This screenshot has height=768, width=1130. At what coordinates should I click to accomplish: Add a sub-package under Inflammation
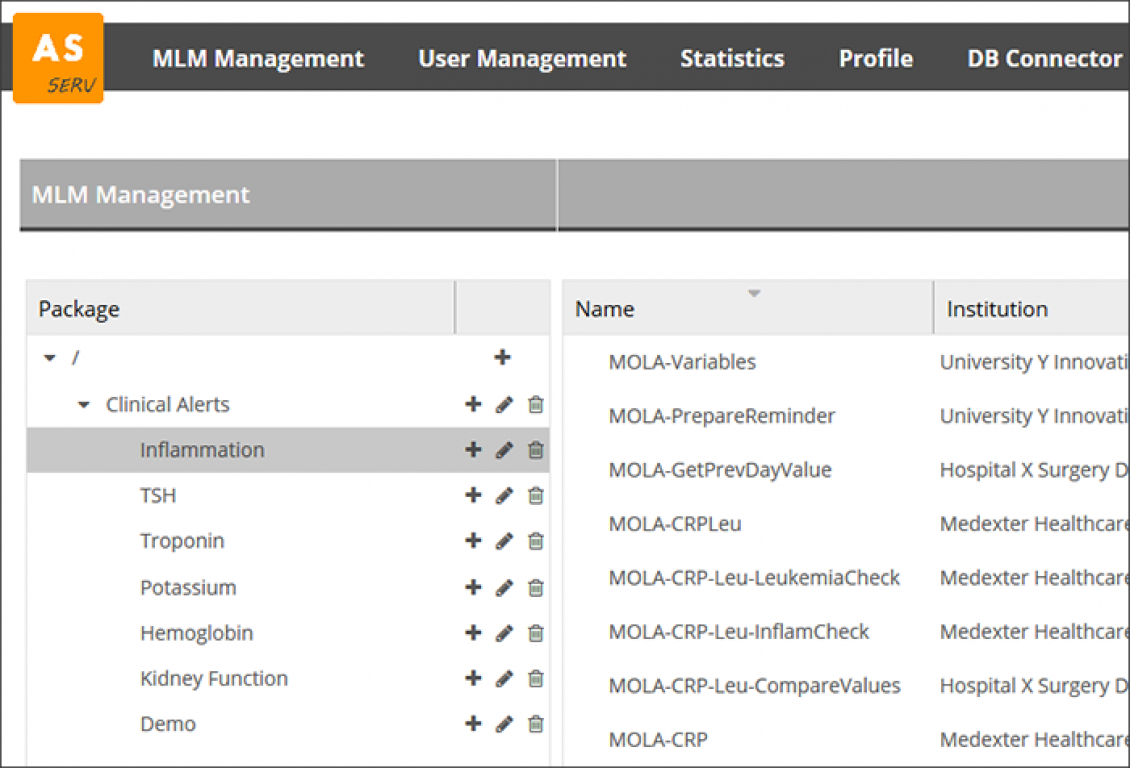click(x=473, y=450)
